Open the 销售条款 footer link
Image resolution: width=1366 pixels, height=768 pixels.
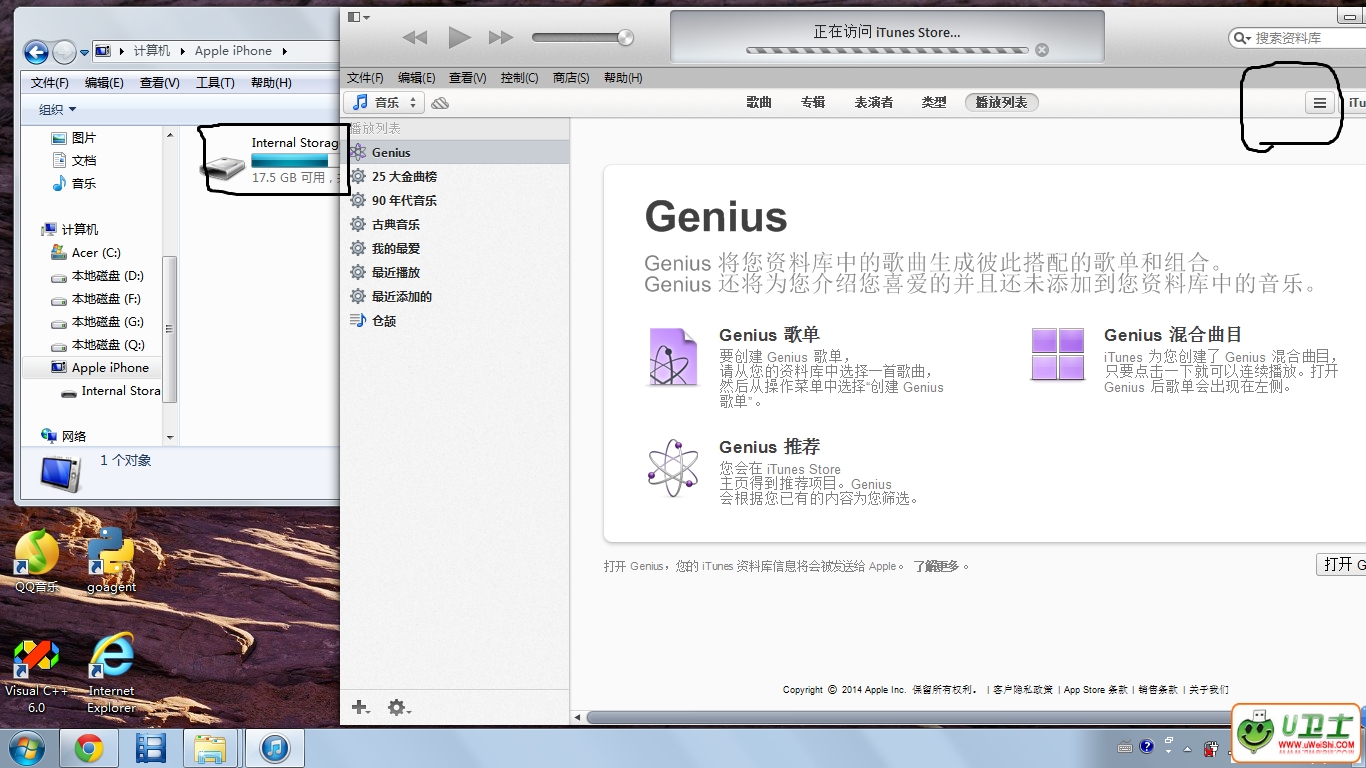[x=1158, y=690]
